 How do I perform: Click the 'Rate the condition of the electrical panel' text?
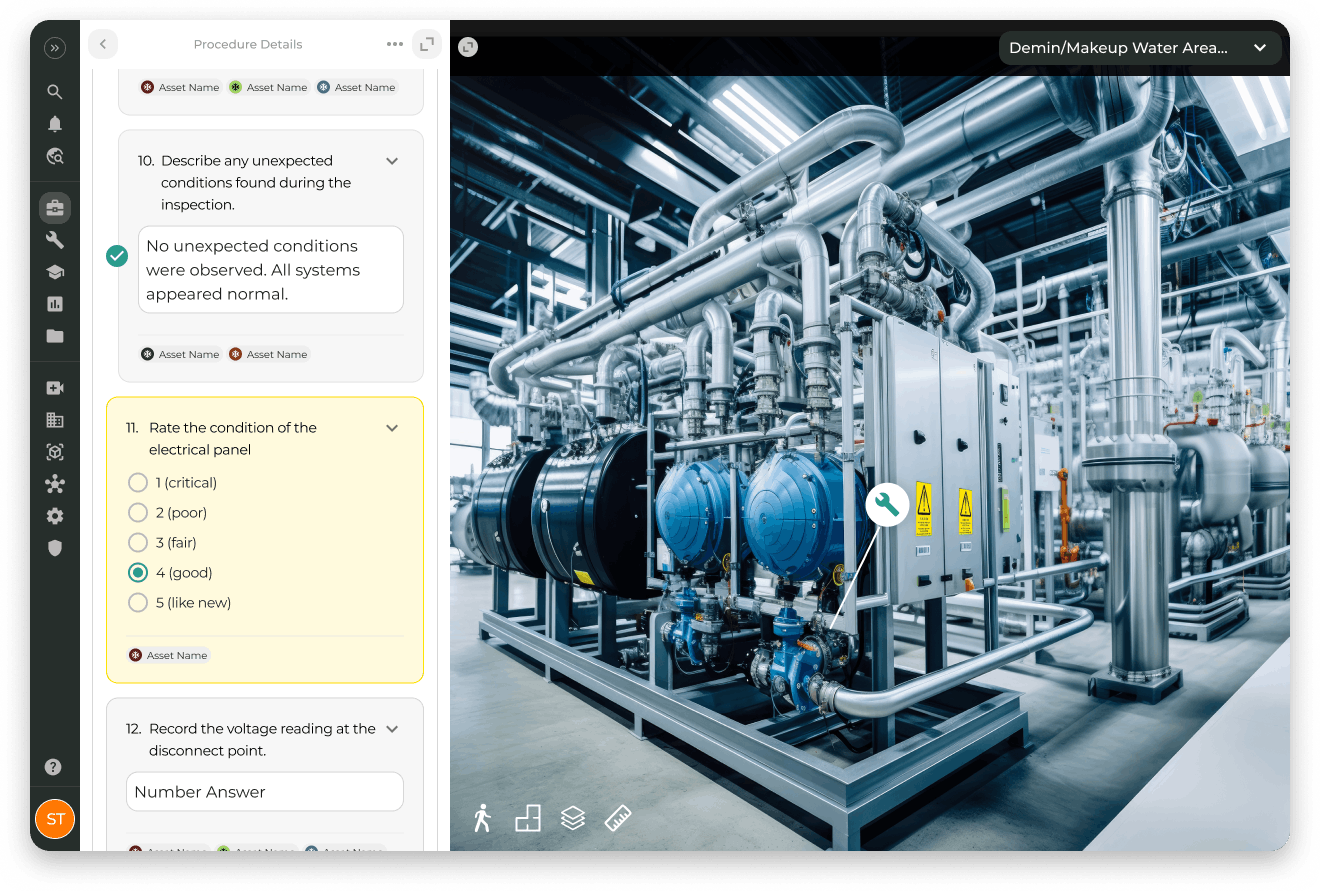coord(233,439)
